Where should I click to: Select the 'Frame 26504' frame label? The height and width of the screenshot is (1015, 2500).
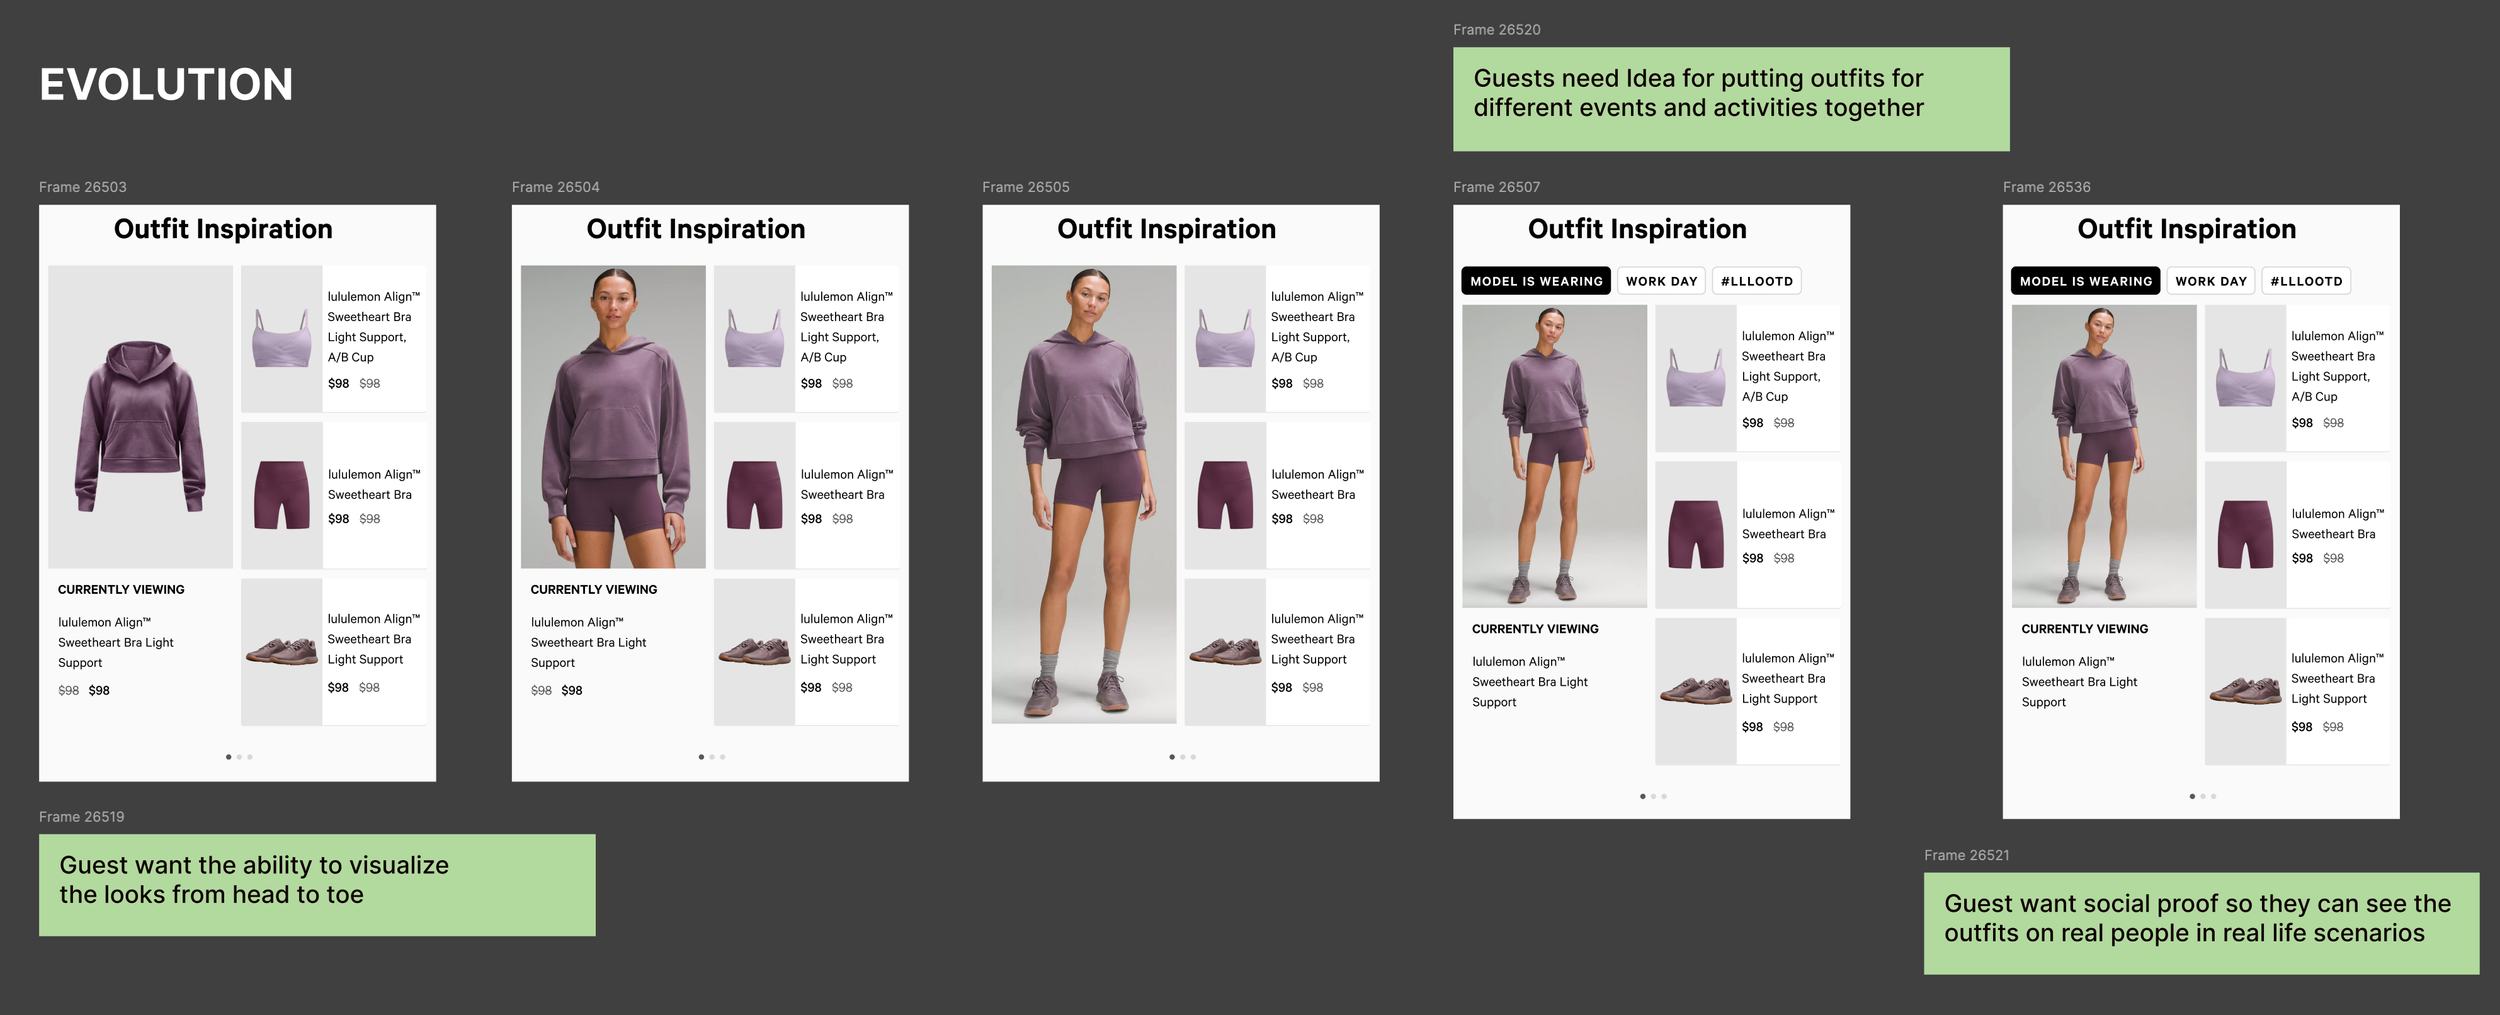tap(556, 187)
